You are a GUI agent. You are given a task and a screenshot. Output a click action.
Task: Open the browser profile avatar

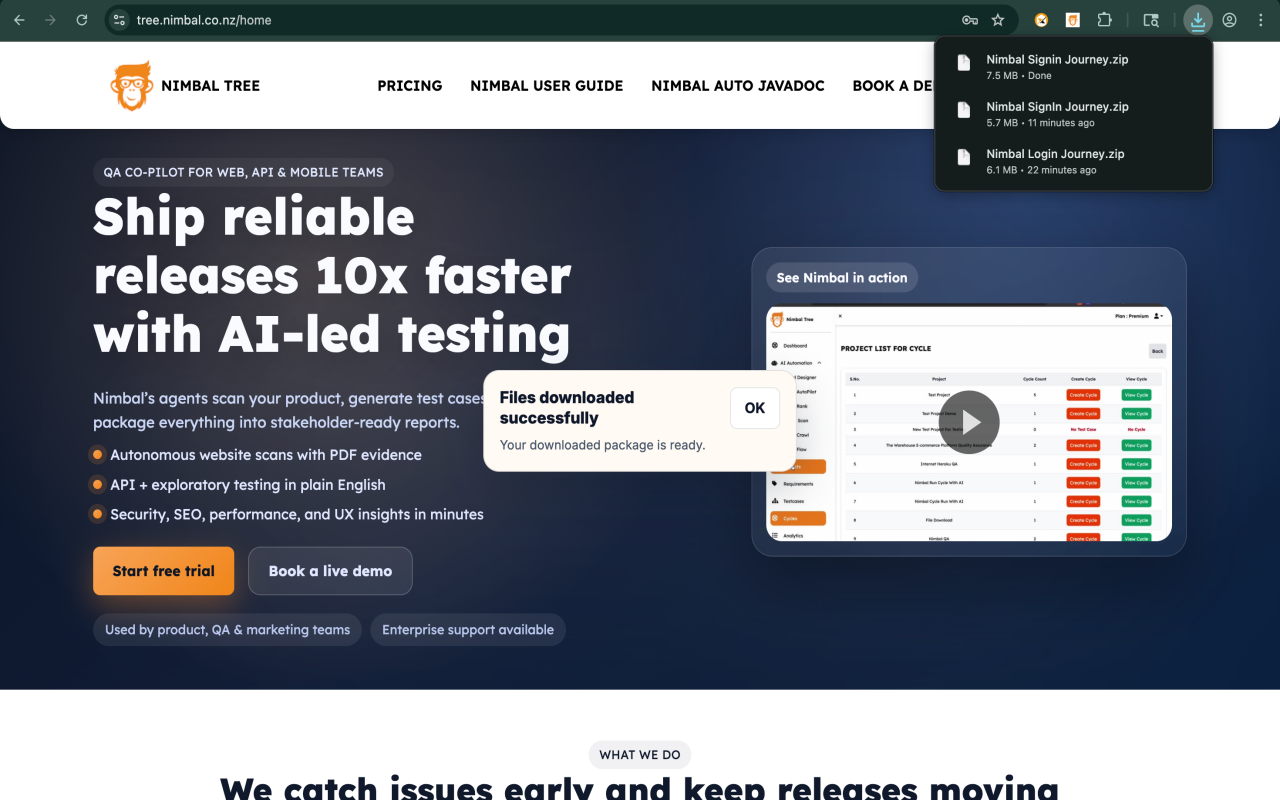click(1229, 20)
